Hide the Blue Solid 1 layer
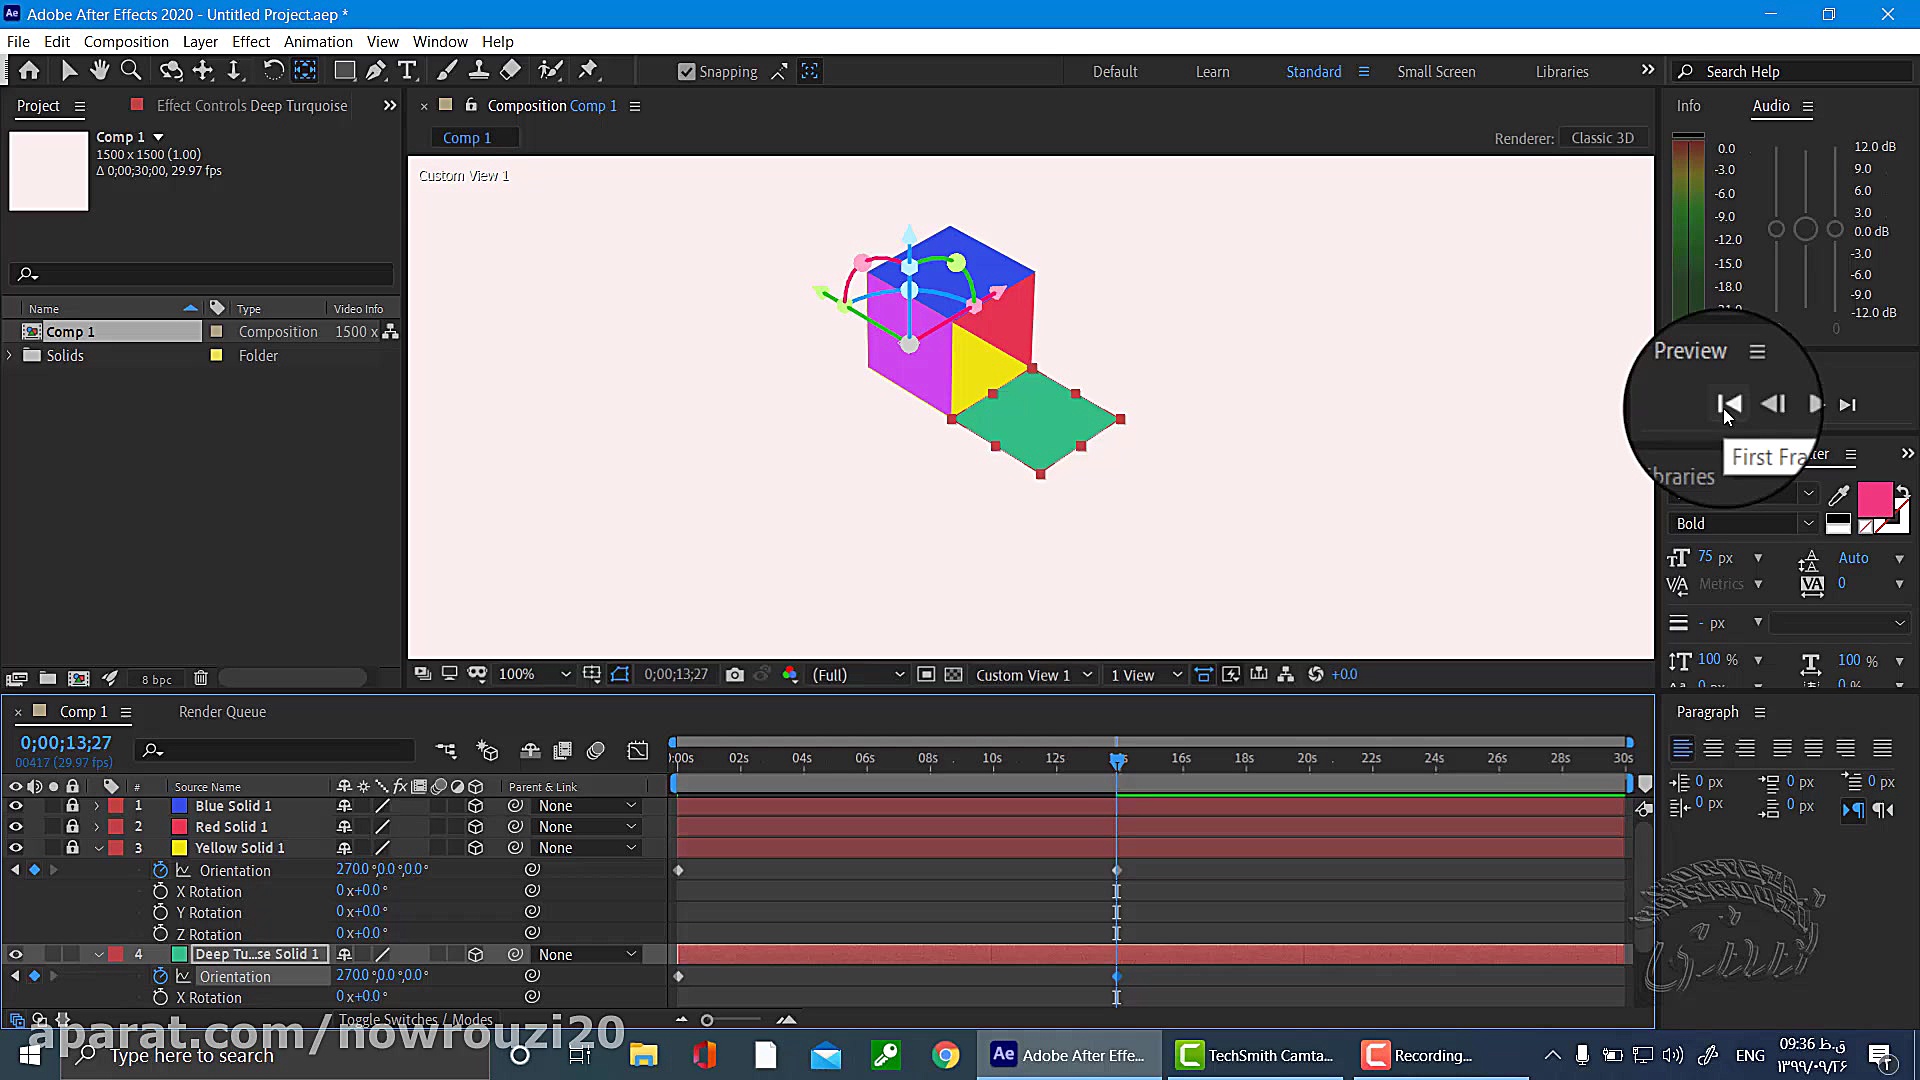Viewport: 1920px width, 1080px height. (15, 806)
